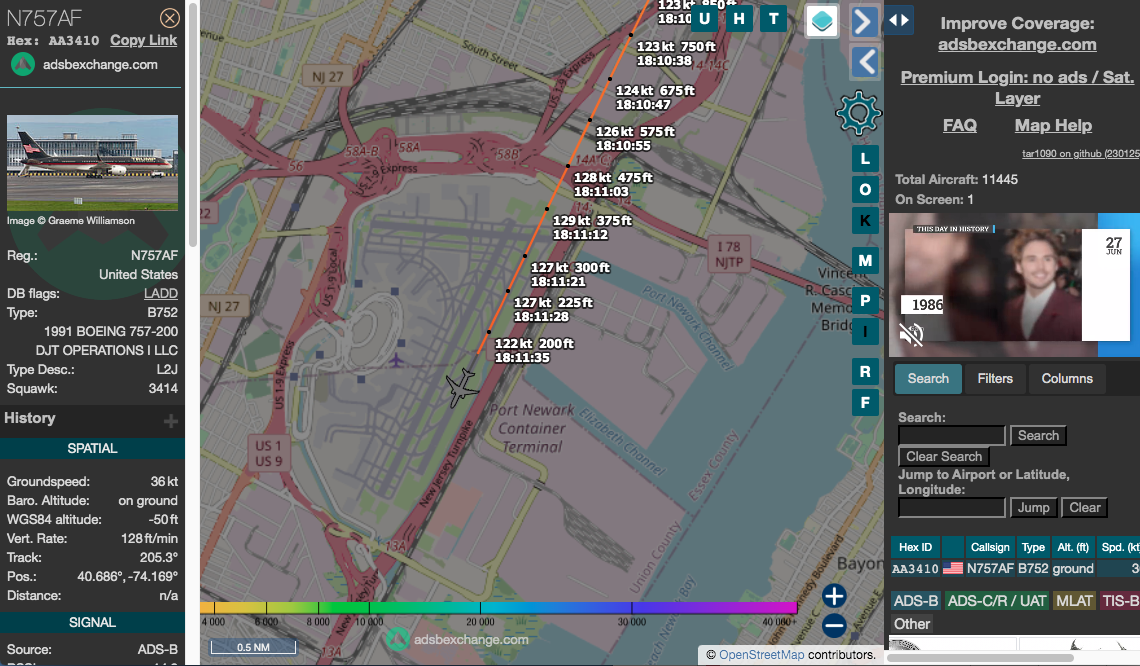
Task: Sort table by Alt. (ft) column
Action: [1072, 547]
